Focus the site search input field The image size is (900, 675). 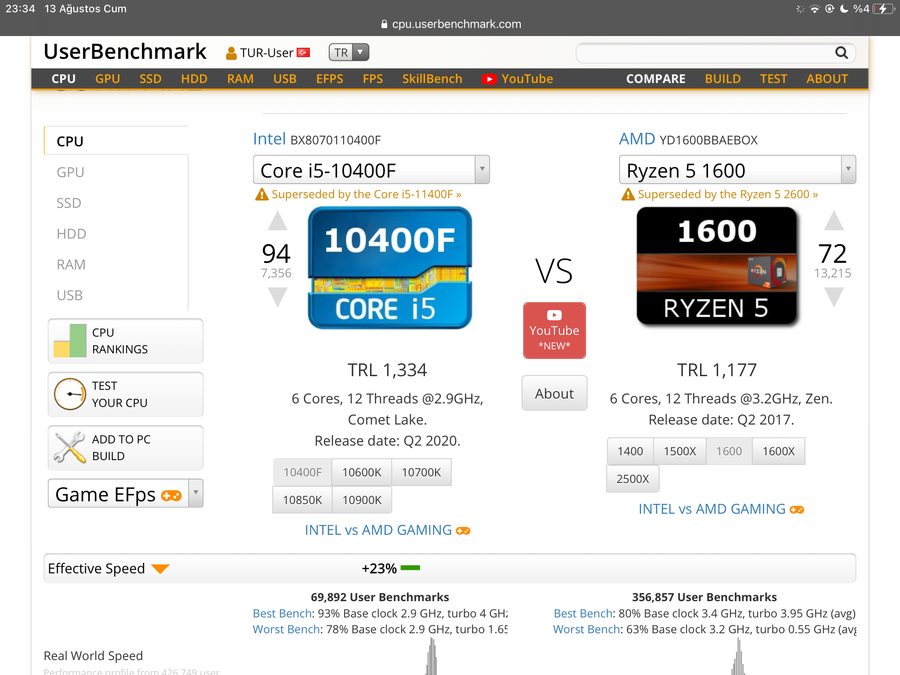(705, 53)
